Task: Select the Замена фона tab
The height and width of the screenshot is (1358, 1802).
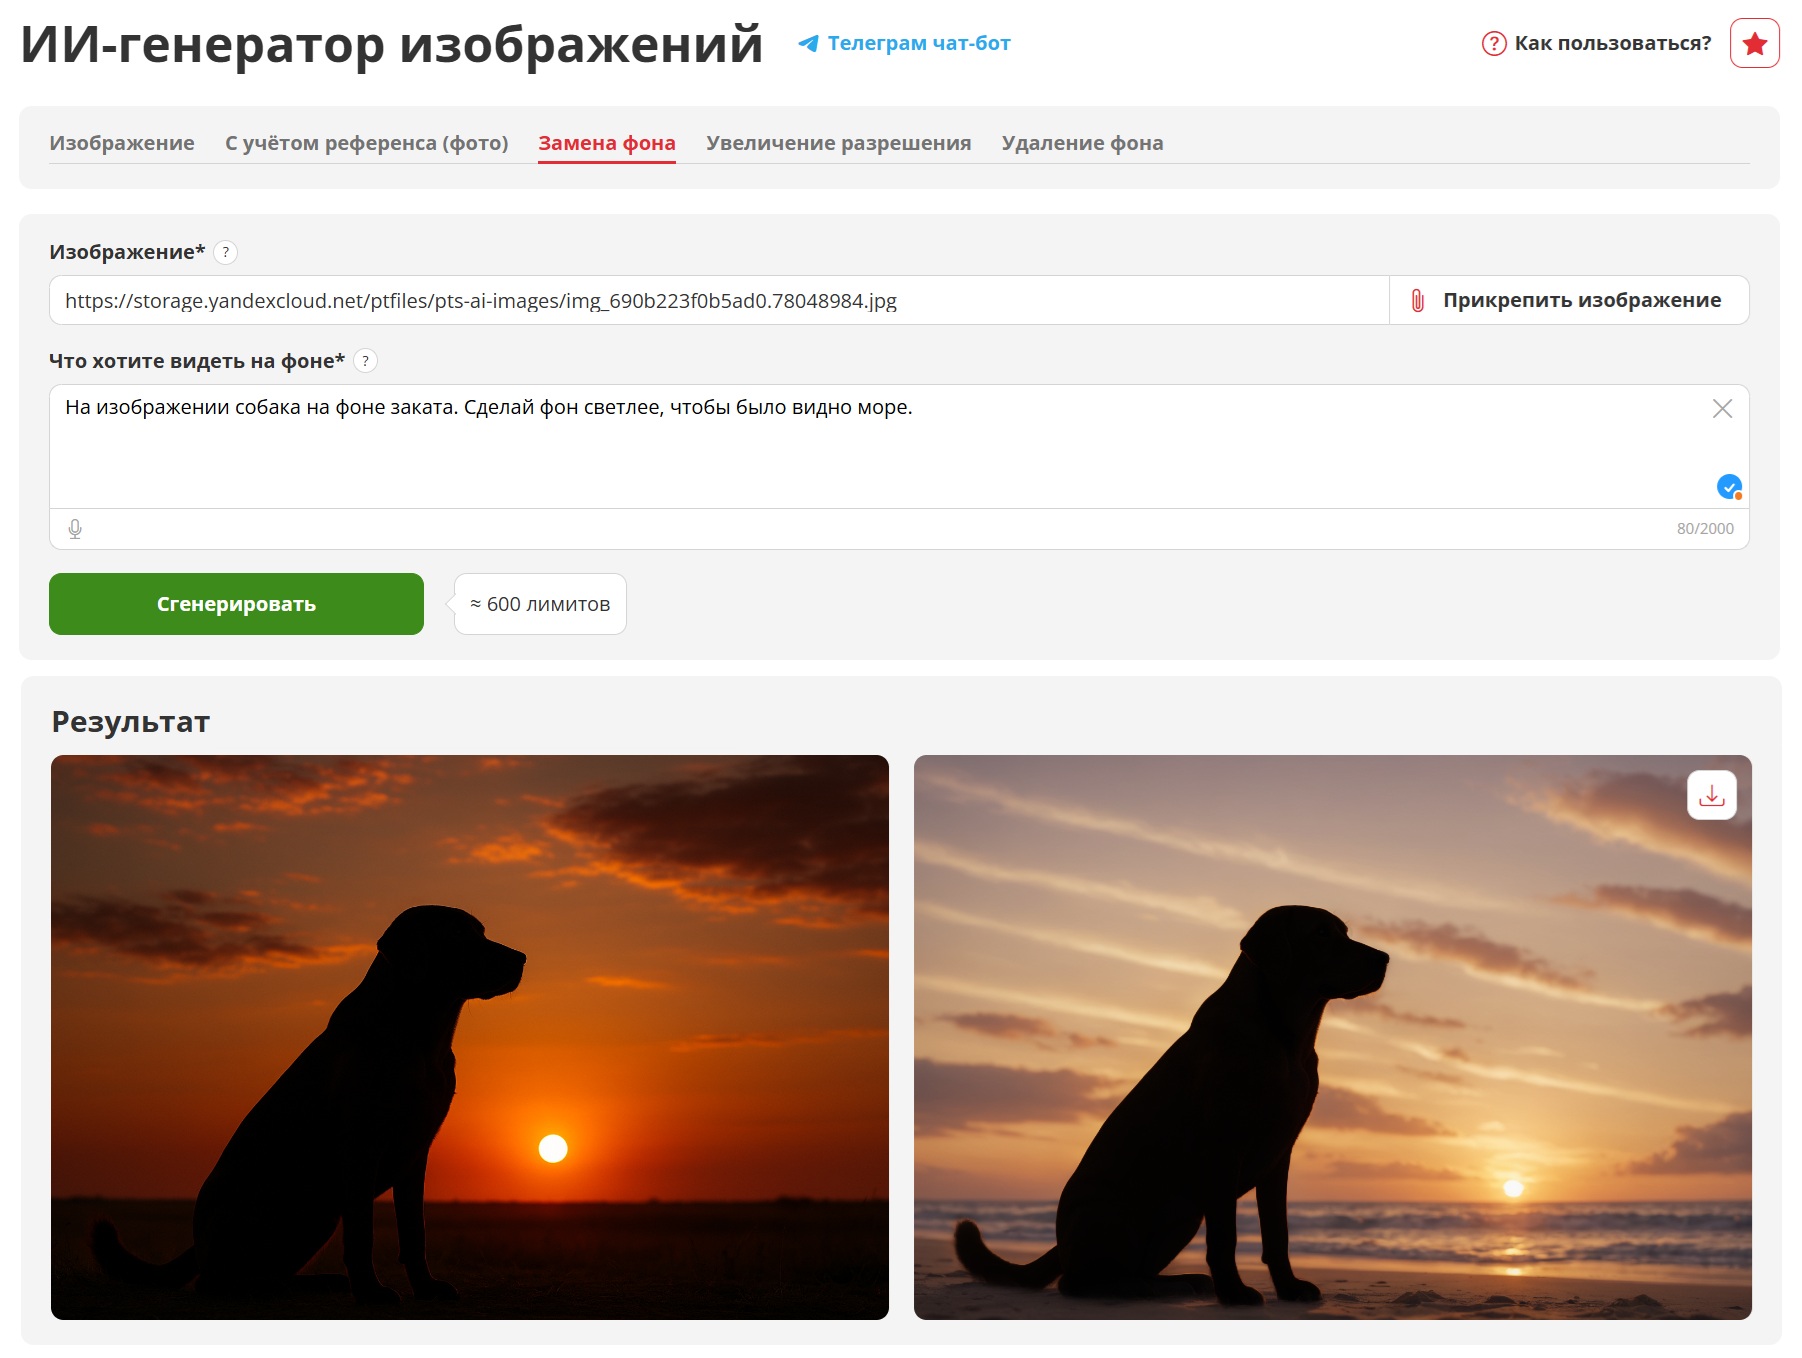Action: coord(606,143)
